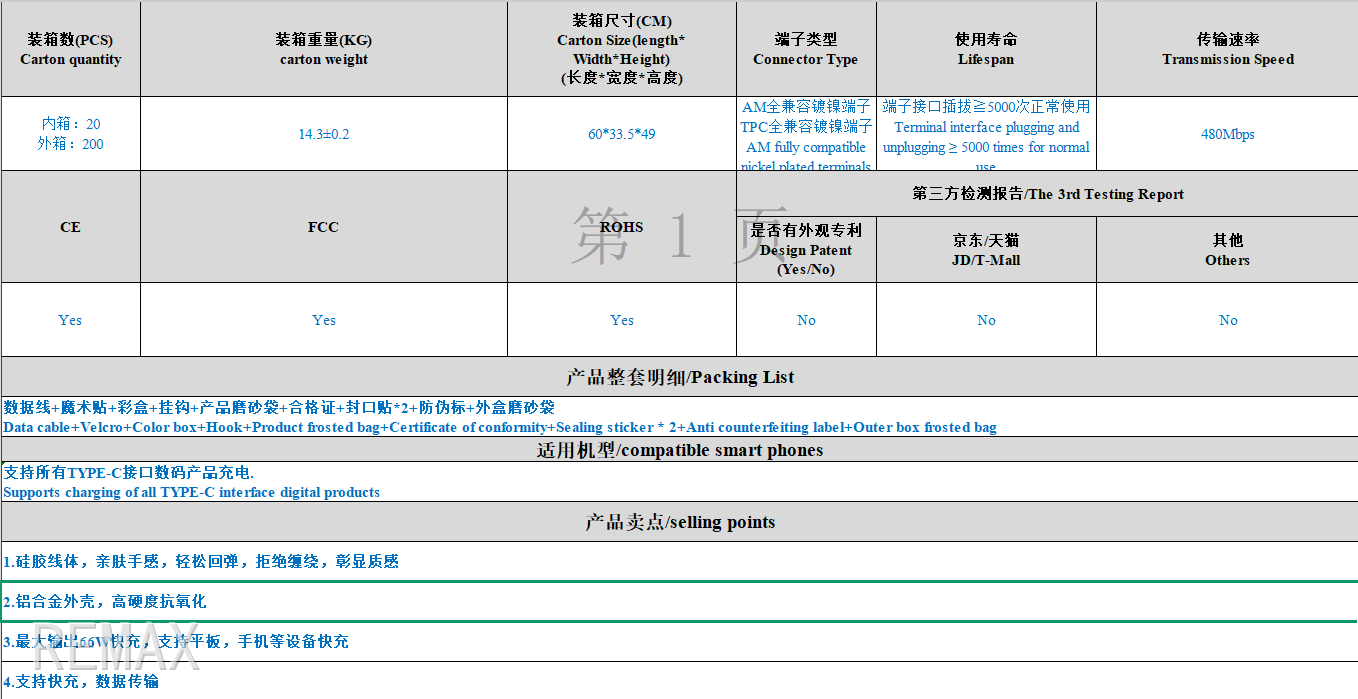Select the carton size cell 60*33.5*49

(621, 134)
